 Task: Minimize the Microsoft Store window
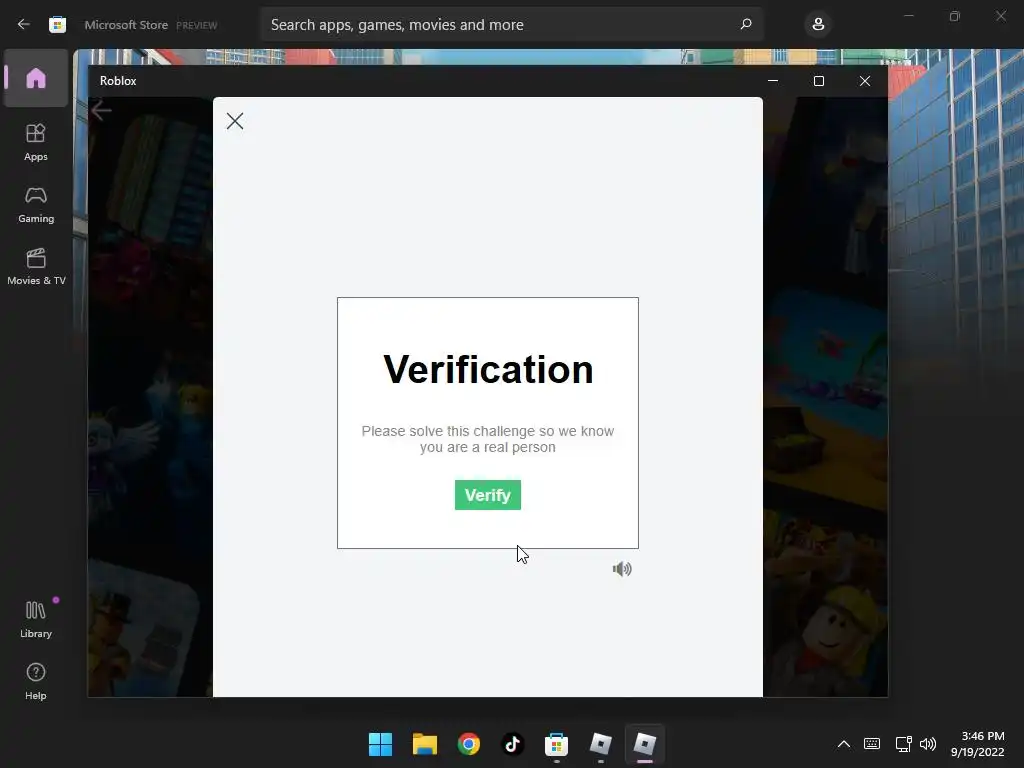tap(909, 16)
